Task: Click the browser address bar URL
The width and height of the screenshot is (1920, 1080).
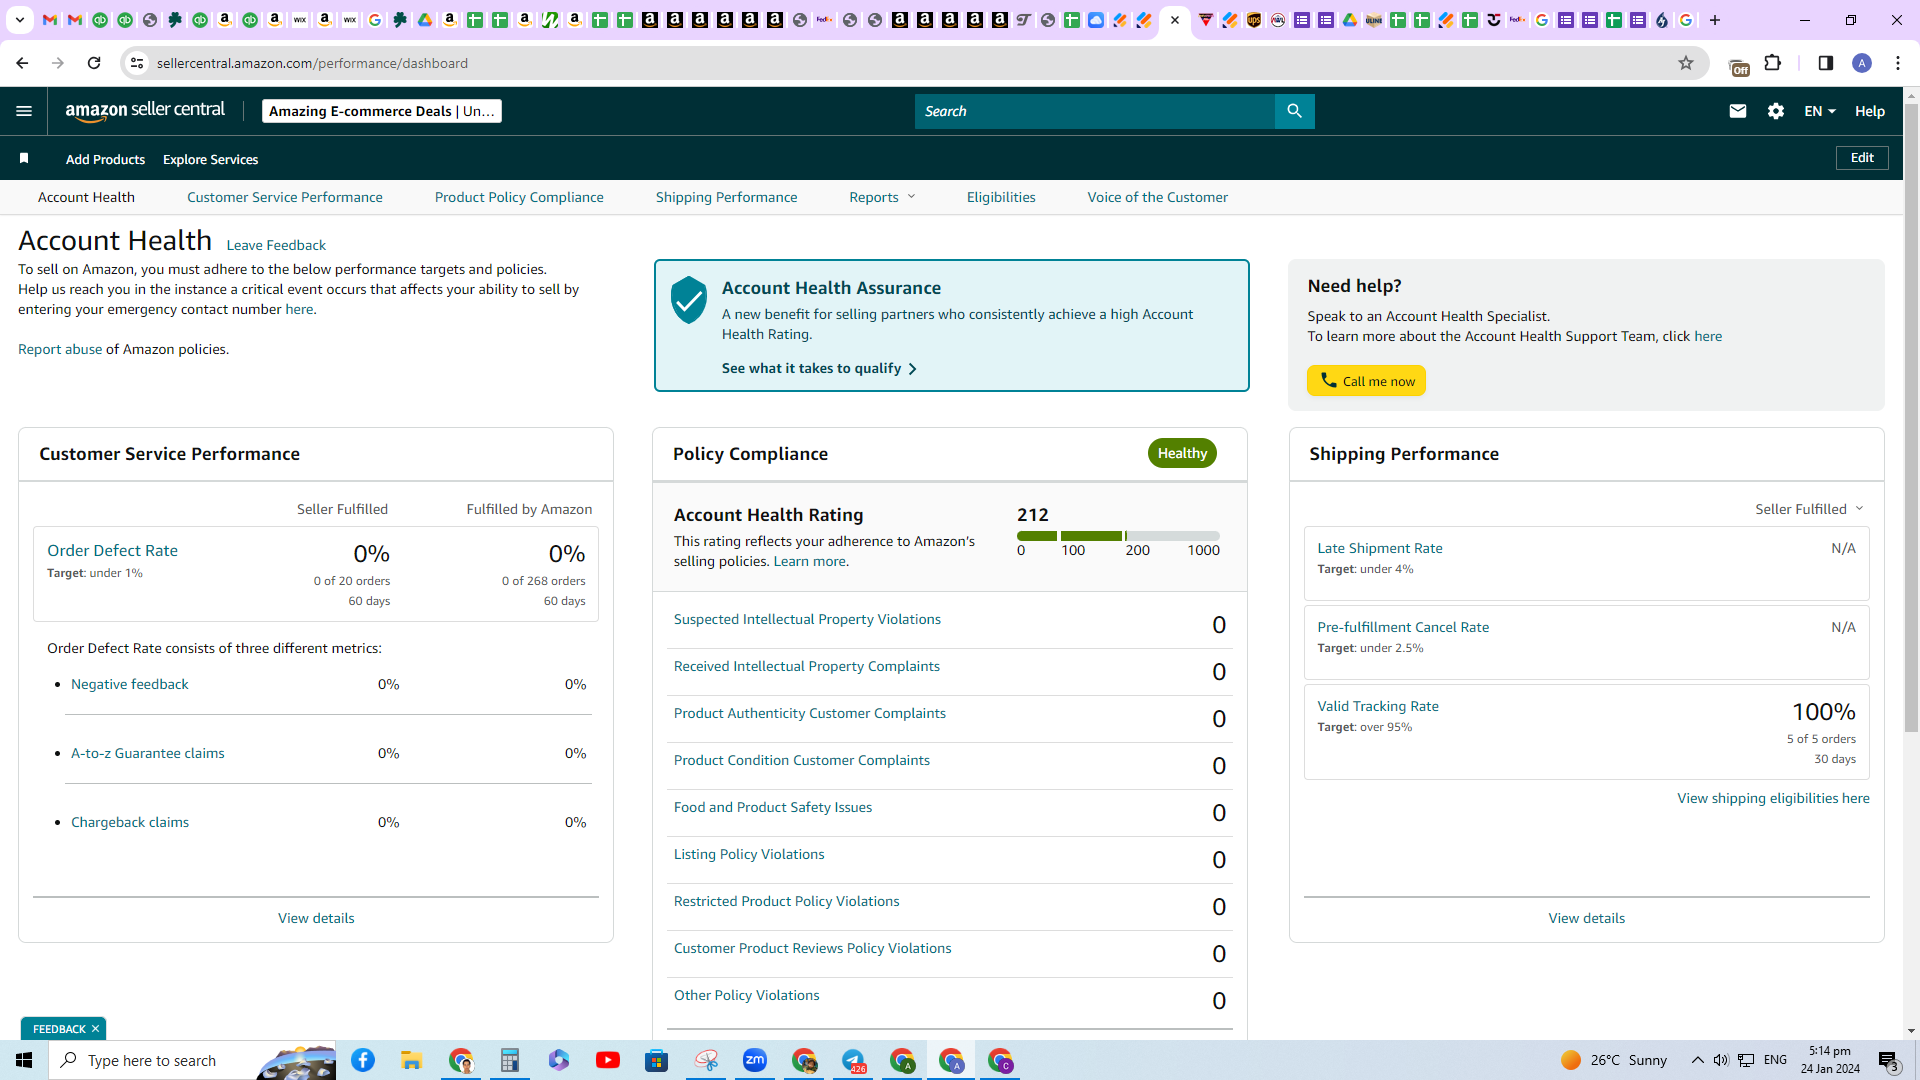Action: [312, 63]
